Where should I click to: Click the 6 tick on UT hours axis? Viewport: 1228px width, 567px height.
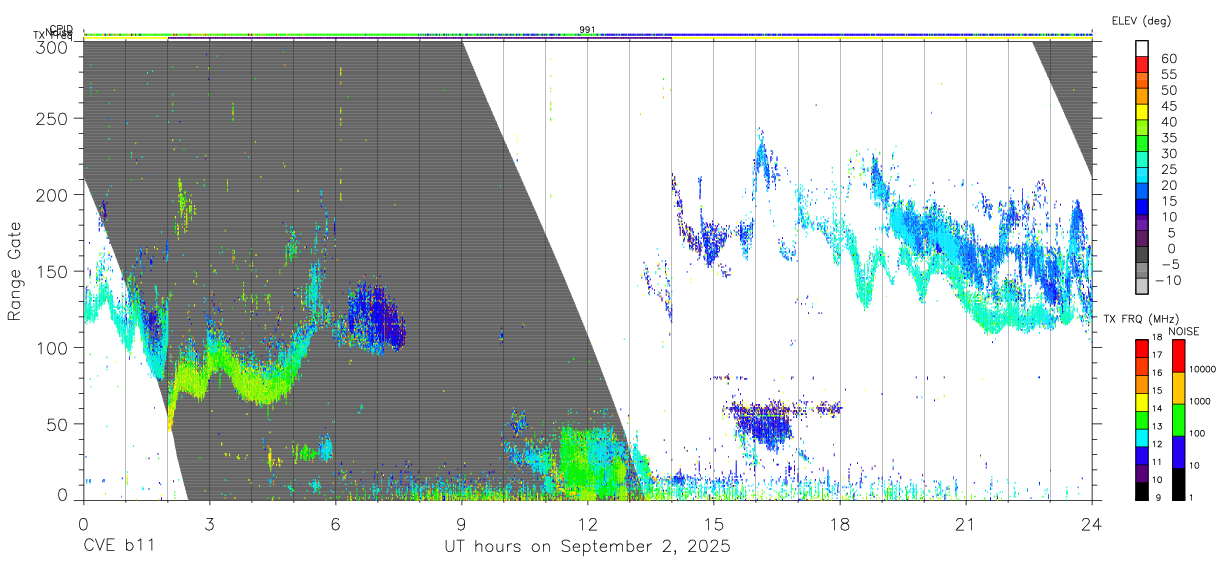click(335, 523)
